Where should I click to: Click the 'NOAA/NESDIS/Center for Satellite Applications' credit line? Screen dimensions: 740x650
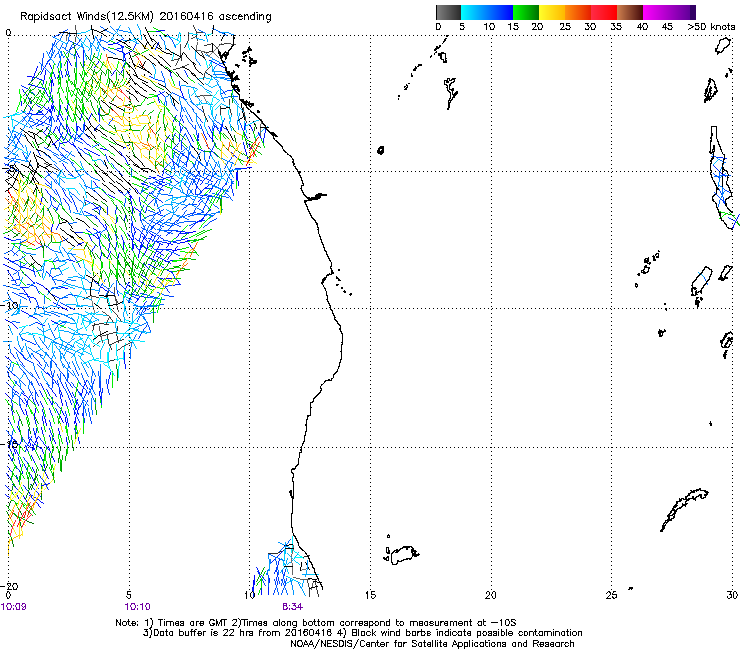coord(432,644)
